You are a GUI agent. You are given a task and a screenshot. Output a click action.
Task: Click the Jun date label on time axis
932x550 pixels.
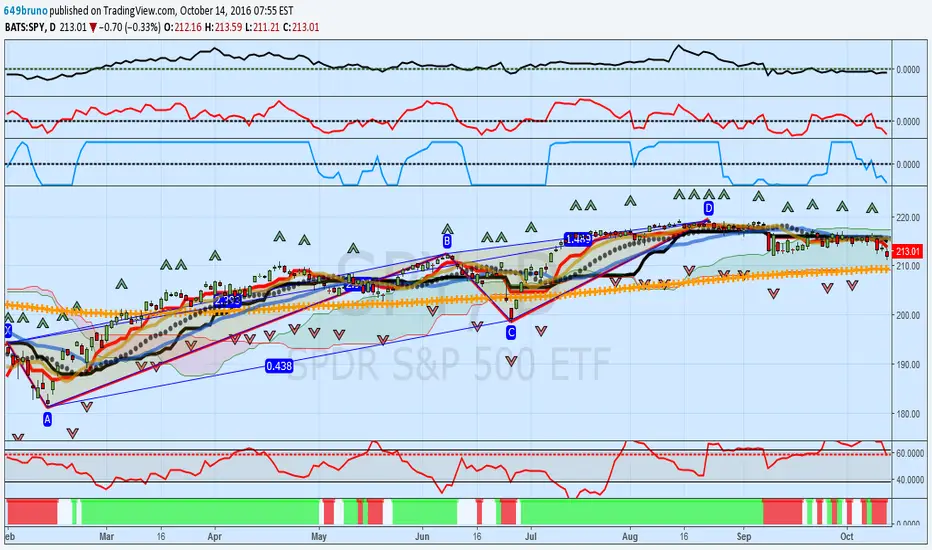tap(422, 536)
